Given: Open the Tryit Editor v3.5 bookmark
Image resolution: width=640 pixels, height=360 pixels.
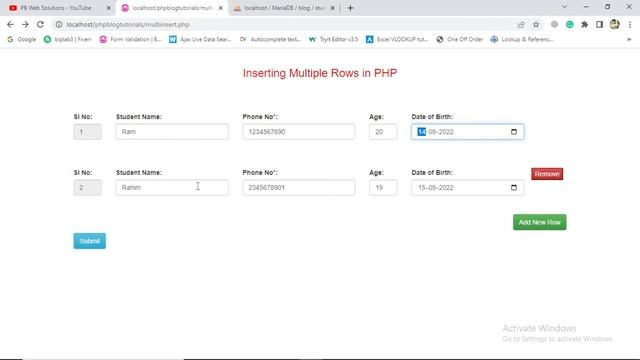Looking at the screenshot, I should pos(333,39).
